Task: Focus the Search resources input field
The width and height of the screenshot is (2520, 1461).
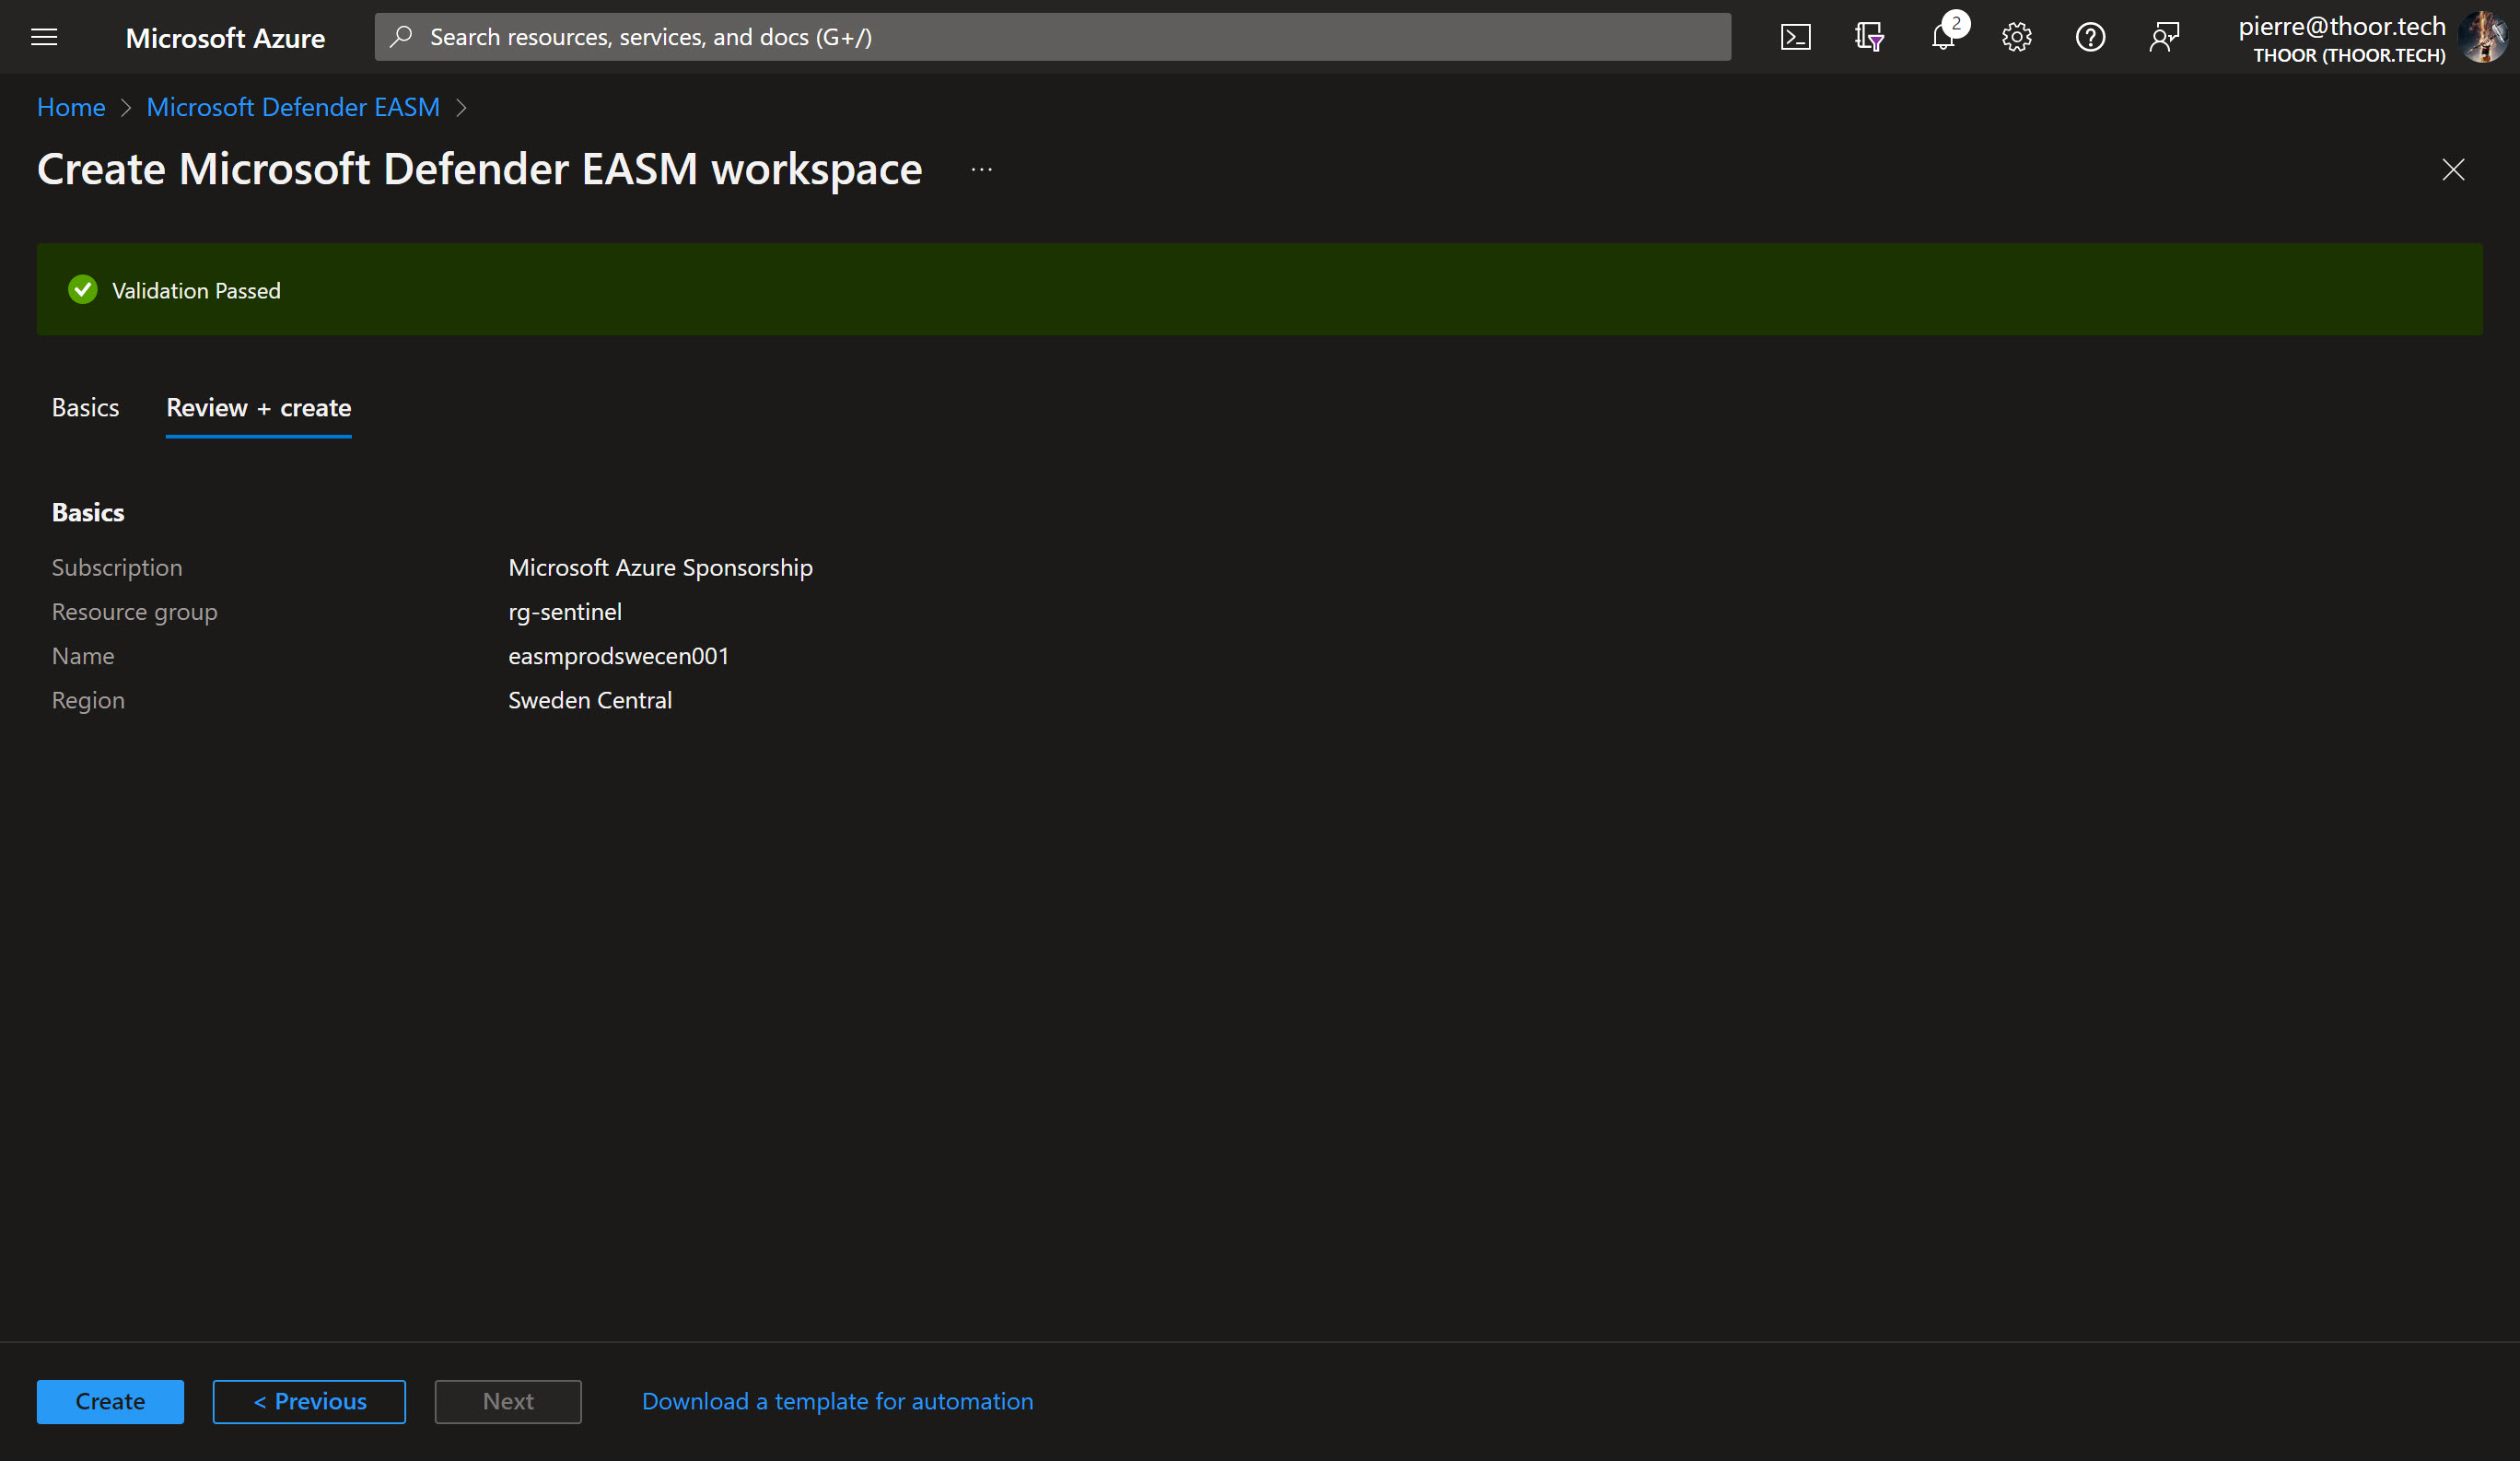Action: (x=1052, y=37)
